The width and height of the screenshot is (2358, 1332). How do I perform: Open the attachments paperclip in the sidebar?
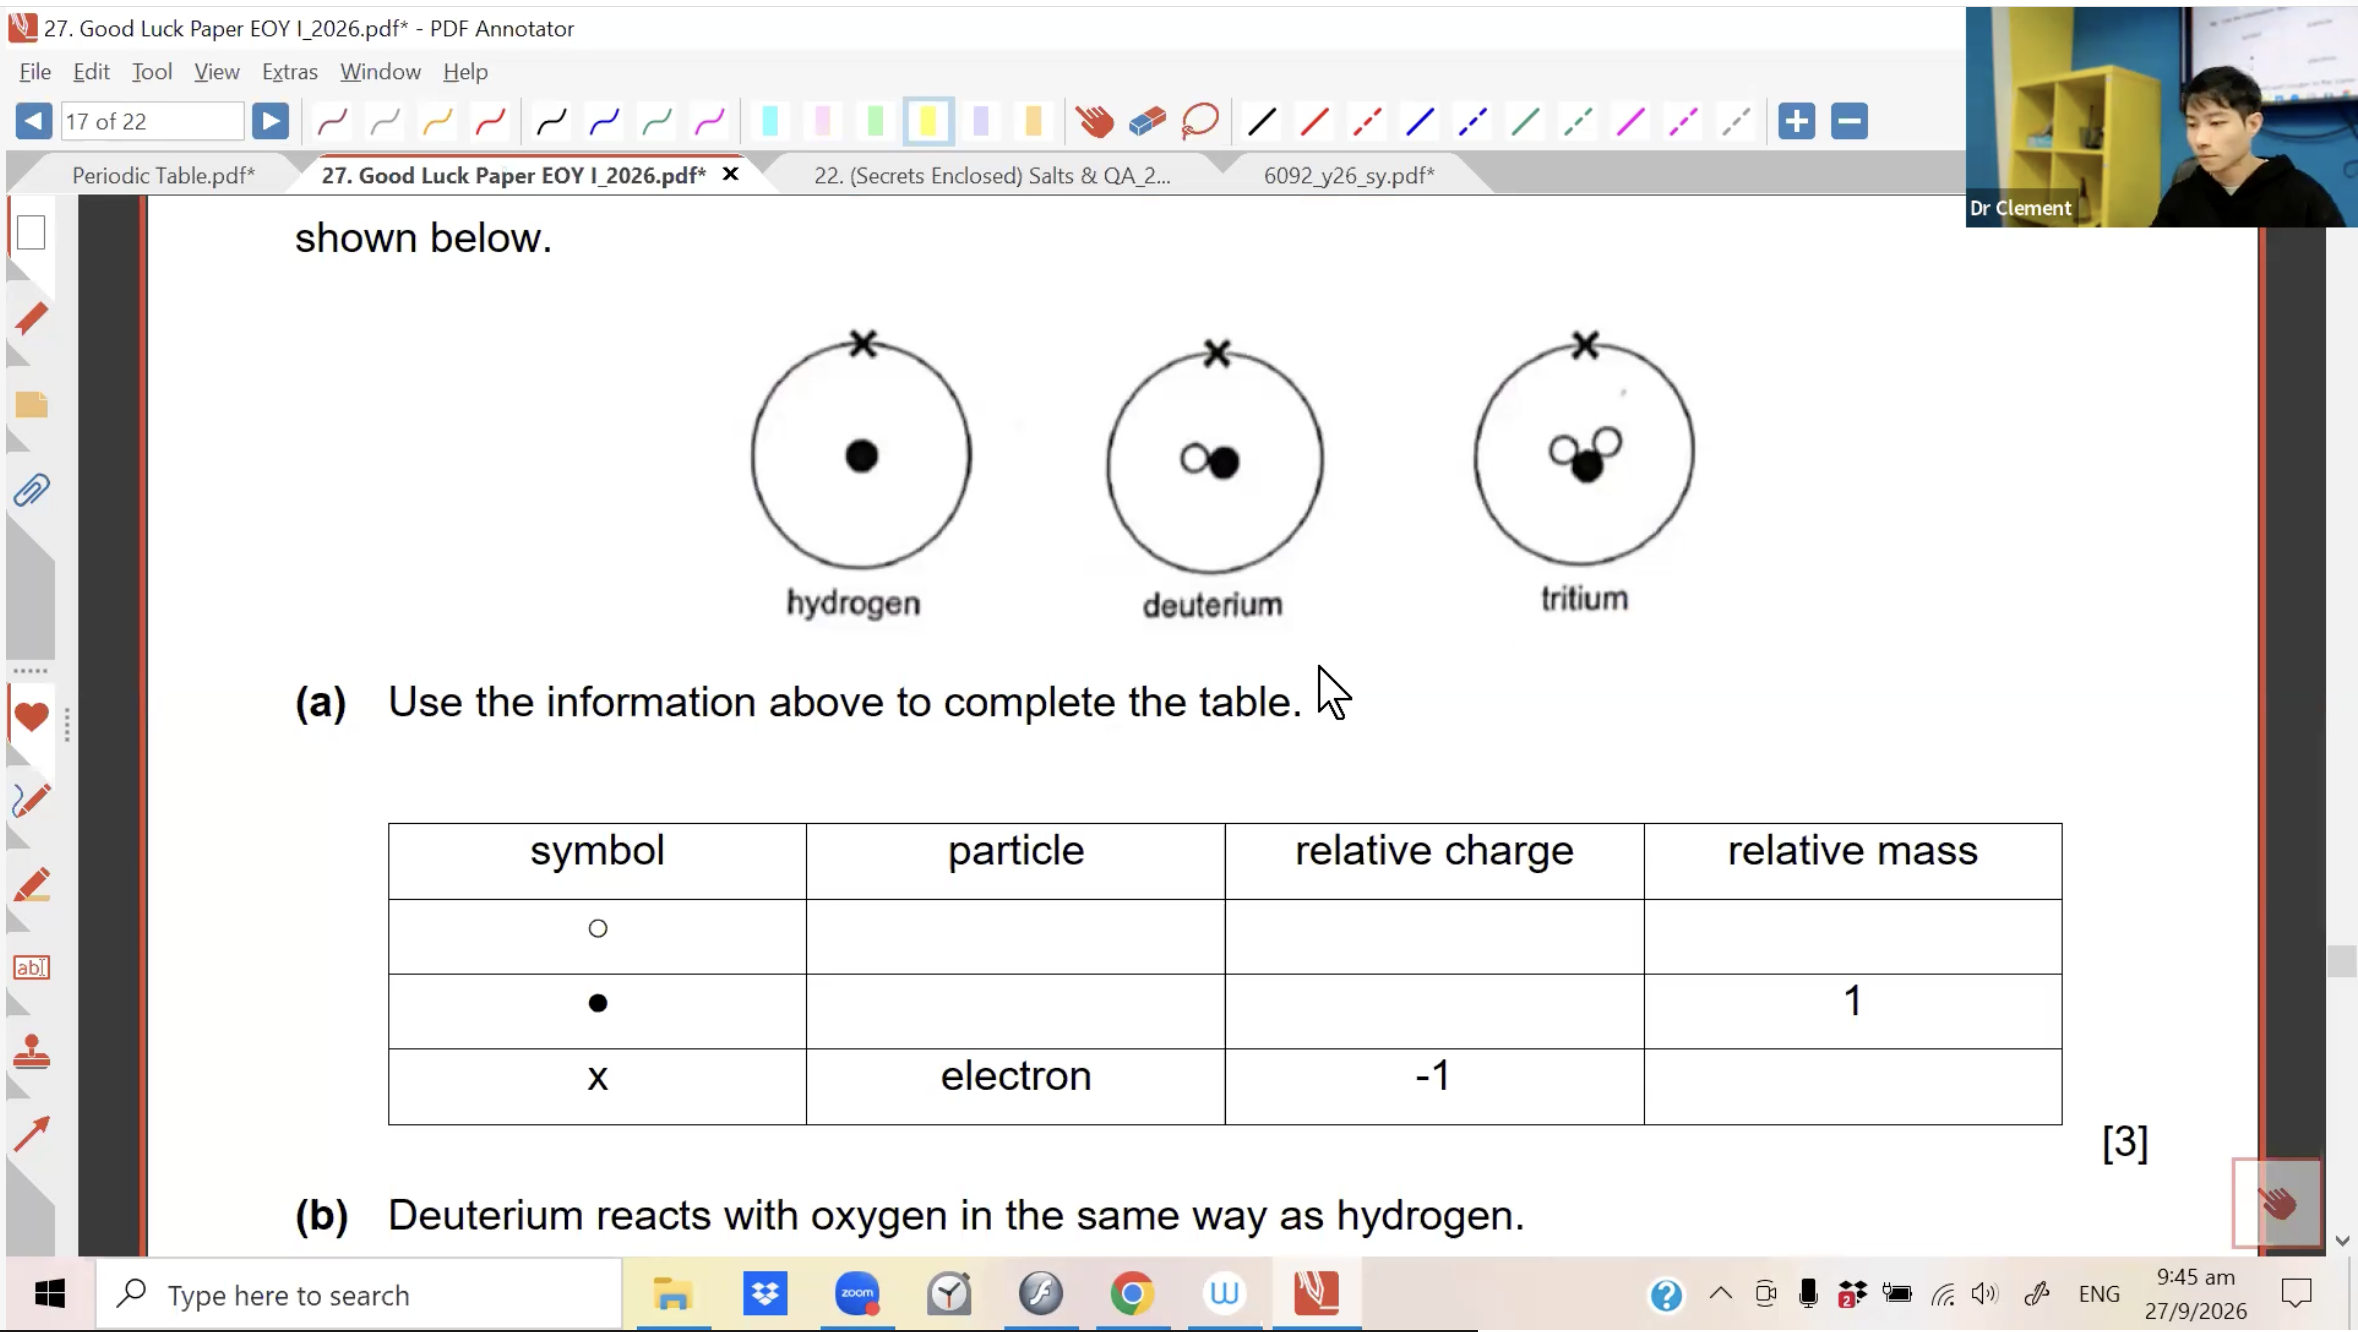pos(31,490)
